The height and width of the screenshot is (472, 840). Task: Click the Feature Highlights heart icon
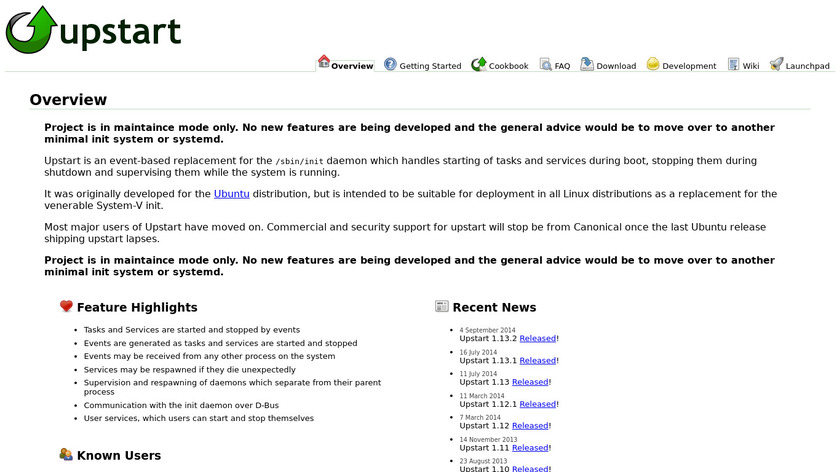pyautogui.click(x=66, y=306)
